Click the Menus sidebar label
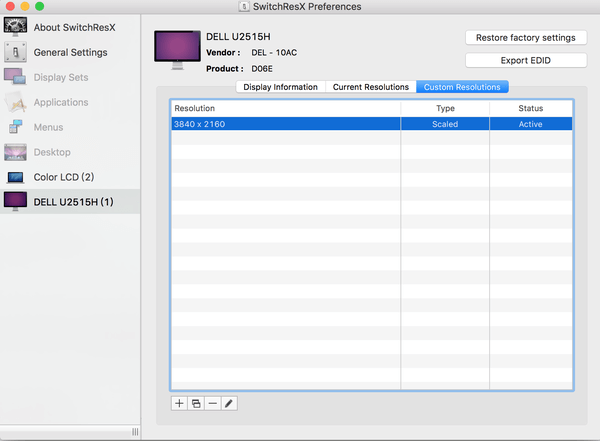This screenshot has height=441, width=600. [48, 127]
